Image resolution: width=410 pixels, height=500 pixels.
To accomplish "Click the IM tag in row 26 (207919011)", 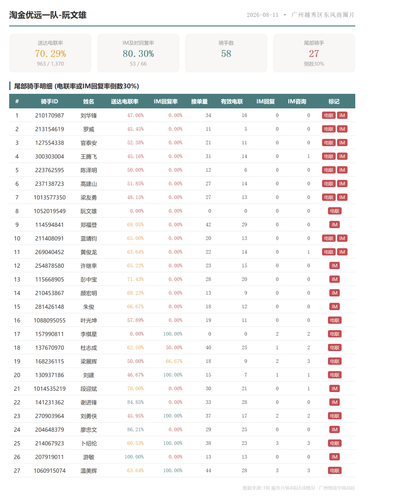I will [335, 457].
